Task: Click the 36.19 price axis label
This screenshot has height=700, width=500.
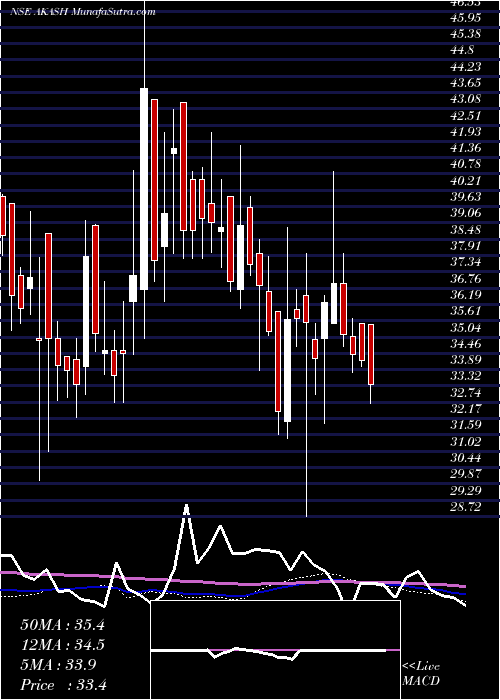Action: click(464, 295)
